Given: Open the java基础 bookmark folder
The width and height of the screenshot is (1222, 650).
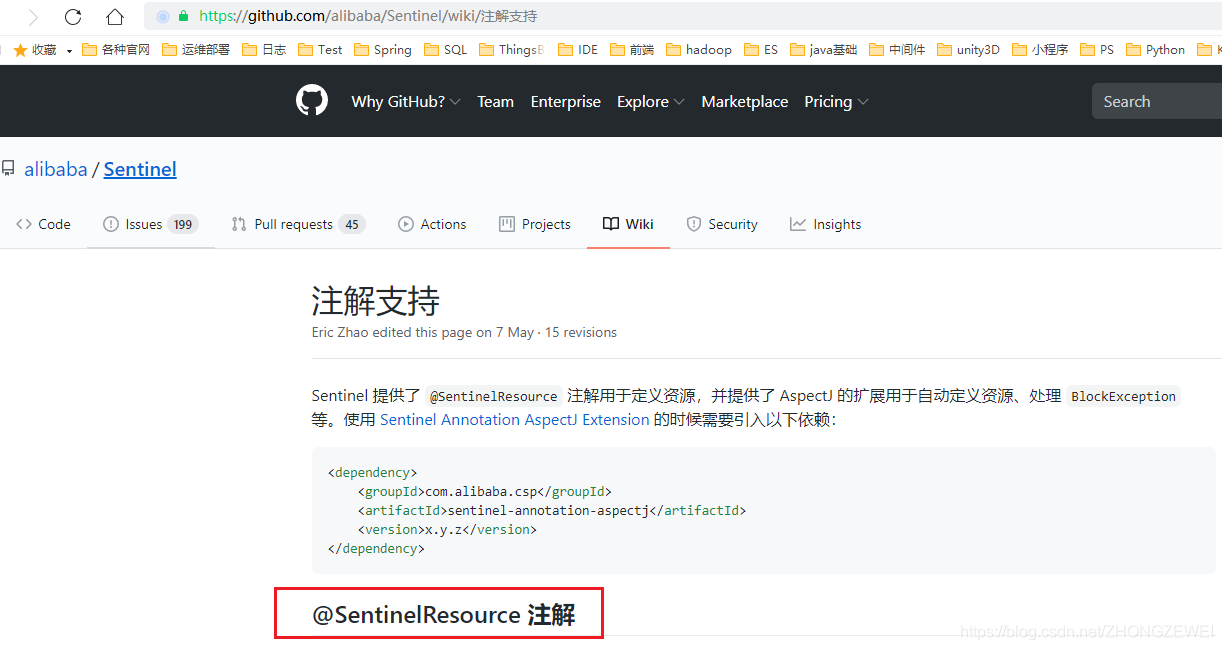Looking at the screenshot, I should coord(824,50).
